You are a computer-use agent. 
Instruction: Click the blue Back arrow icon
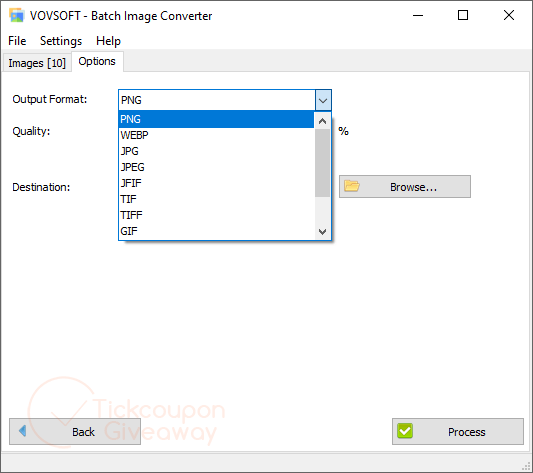[x=22, y=431]
